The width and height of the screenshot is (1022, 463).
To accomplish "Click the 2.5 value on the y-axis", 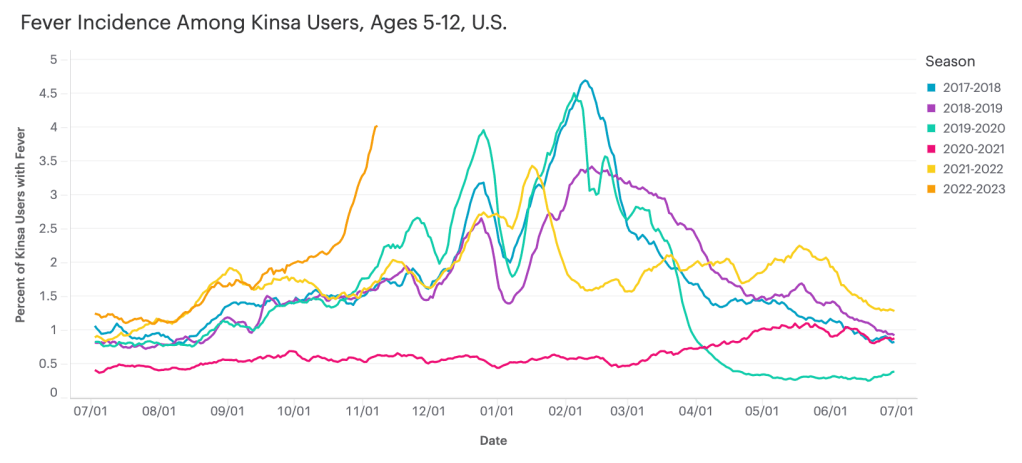I will [48, 229].
